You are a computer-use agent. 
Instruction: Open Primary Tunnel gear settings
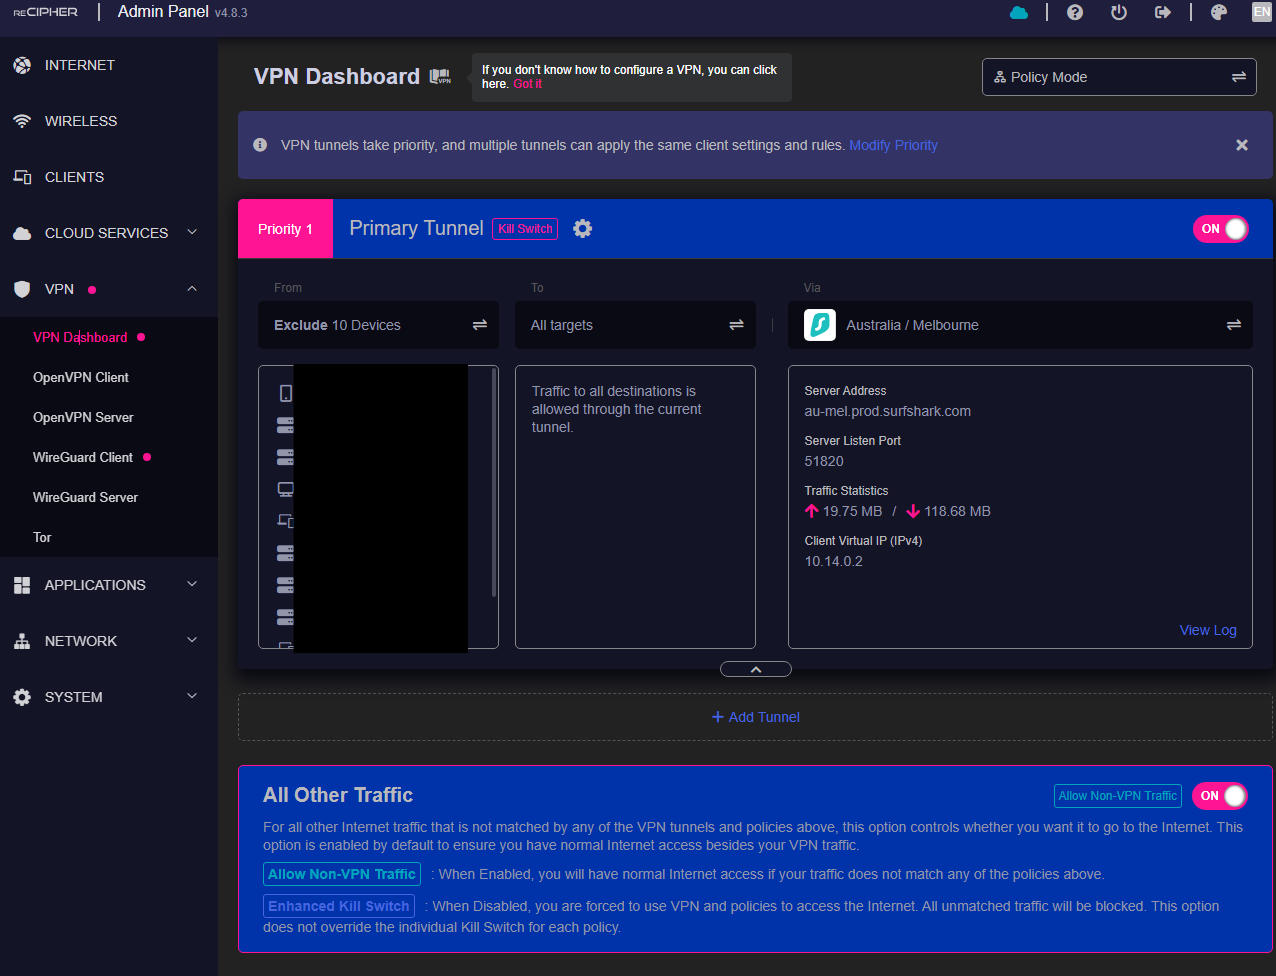[x=583, y=229]
